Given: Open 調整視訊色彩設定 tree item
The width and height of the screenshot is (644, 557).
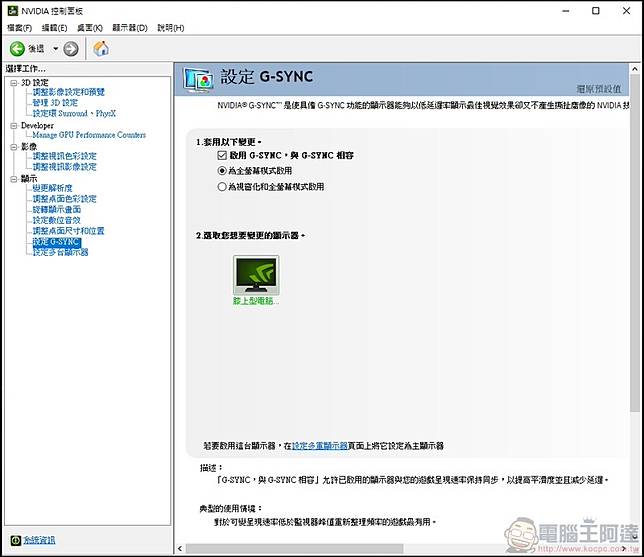Looking at the screenshot, I should tap(64, 156).
